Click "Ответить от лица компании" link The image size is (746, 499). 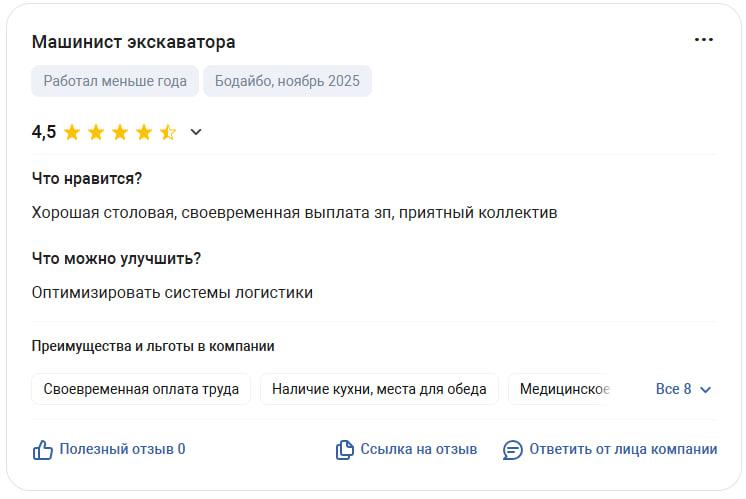click(x=623, y=449)
